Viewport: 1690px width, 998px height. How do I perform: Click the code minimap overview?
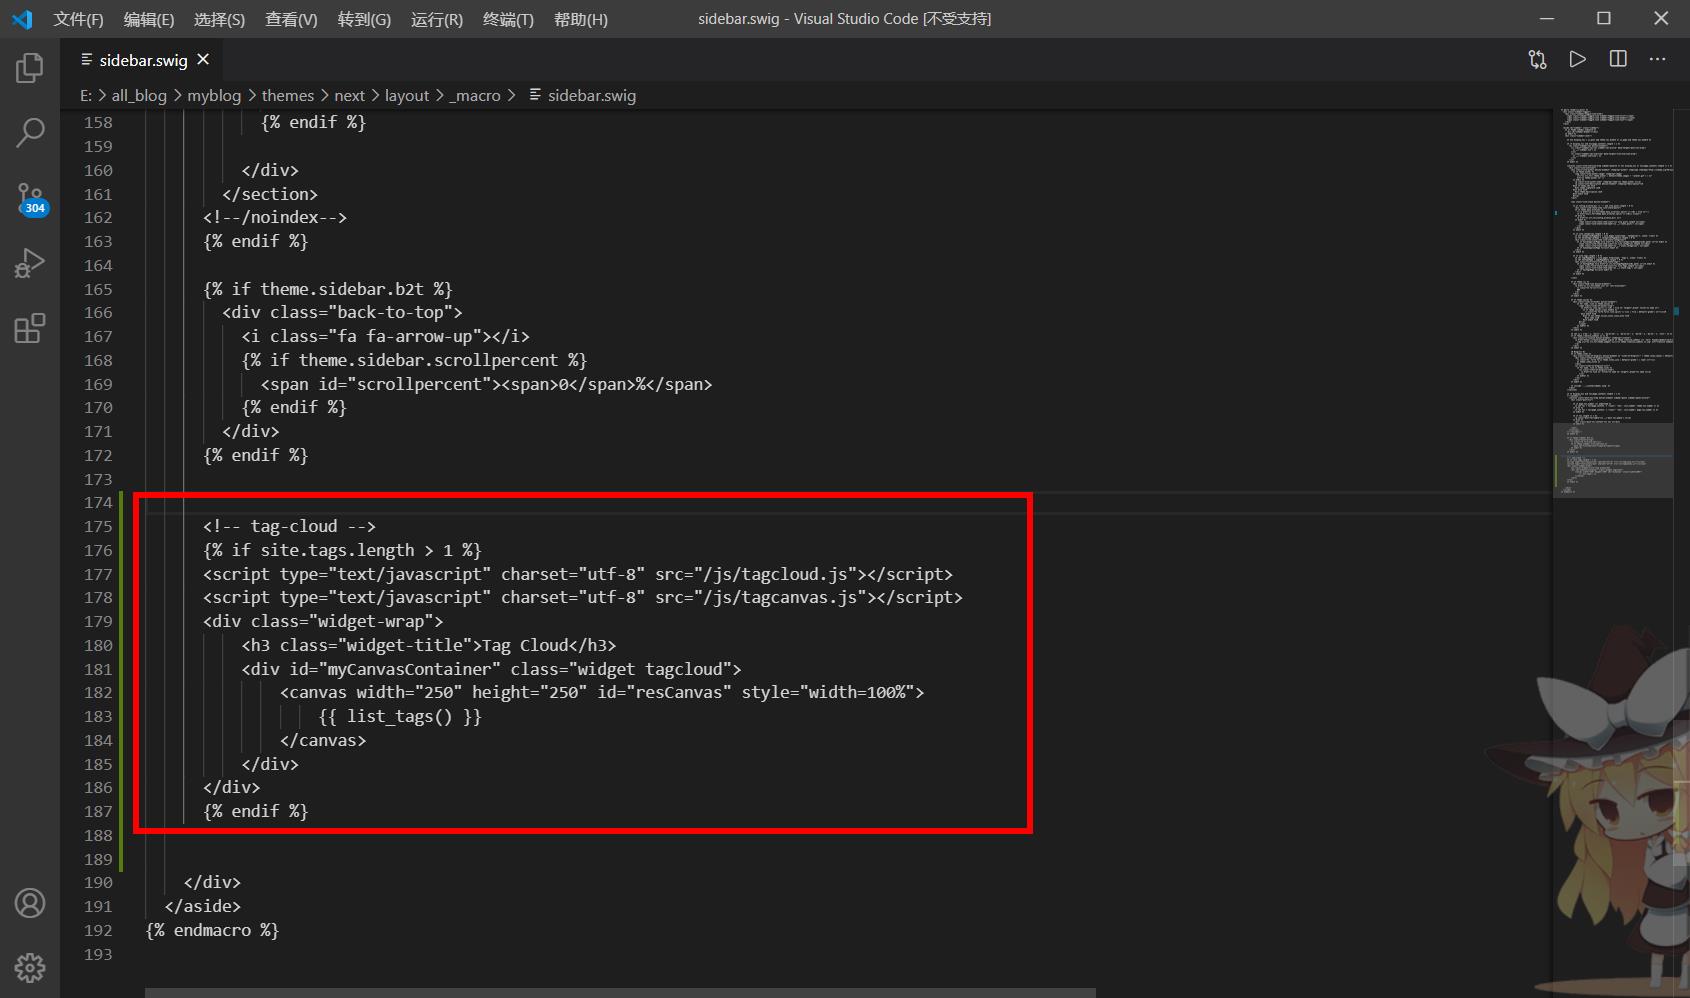1612,300
